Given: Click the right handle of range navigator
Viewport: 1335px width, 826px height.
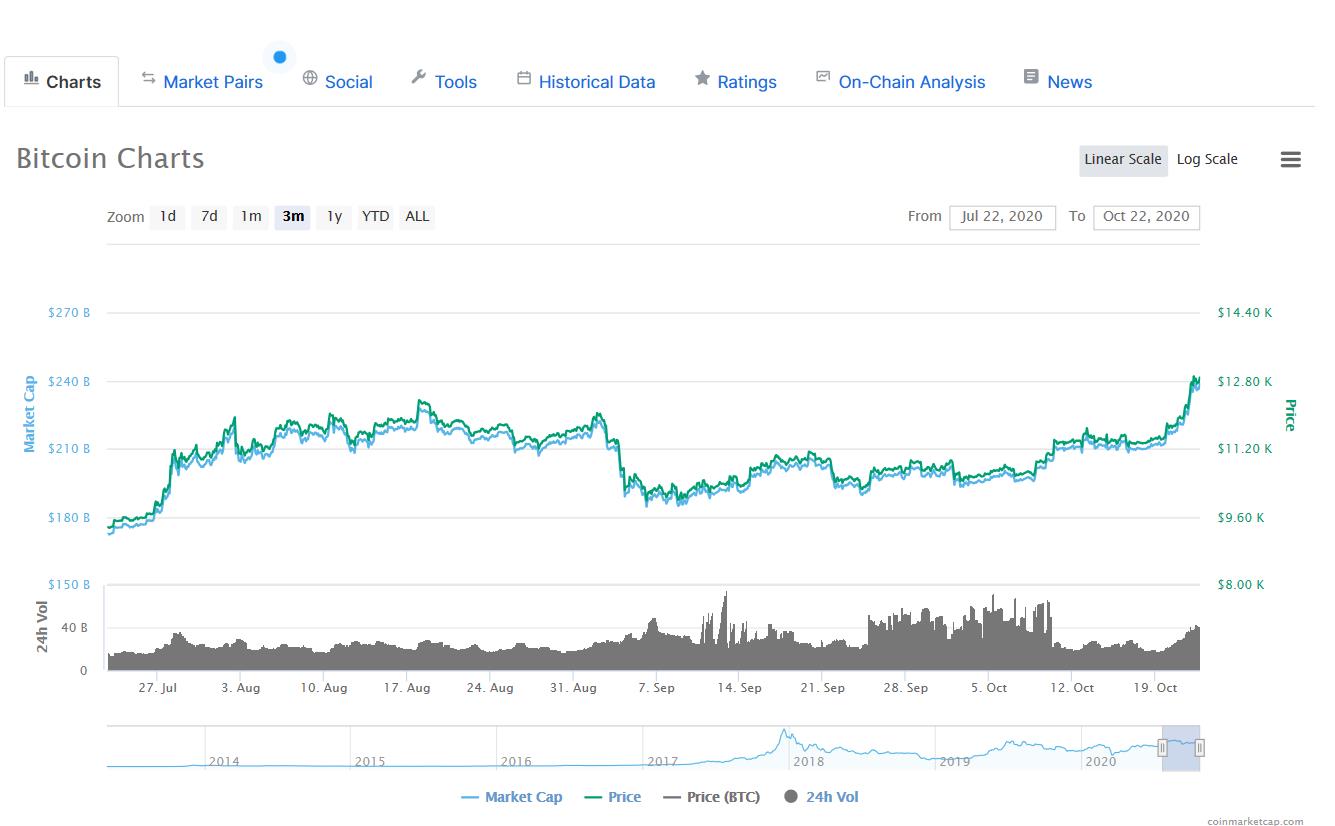Looking at the screenshot, I should point(1199,747).
